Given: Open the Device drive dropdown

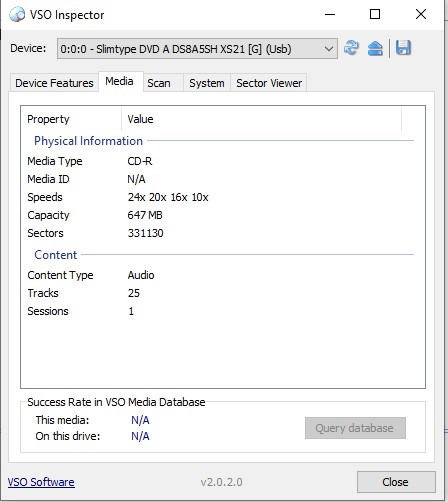Looking at the screenshot, I should (x=197, y=49).
